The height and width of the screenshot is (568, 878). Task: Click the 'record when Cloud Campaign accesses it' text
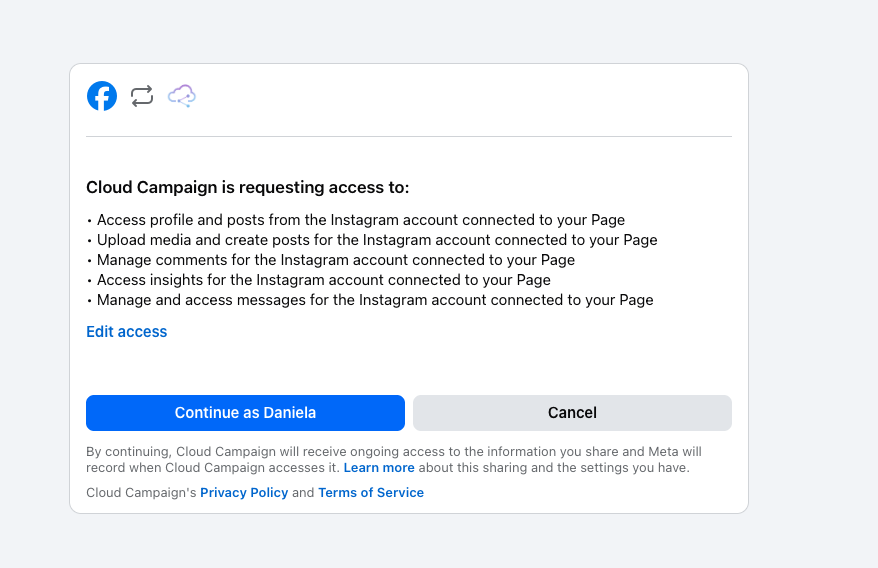[x=212, y=468]
